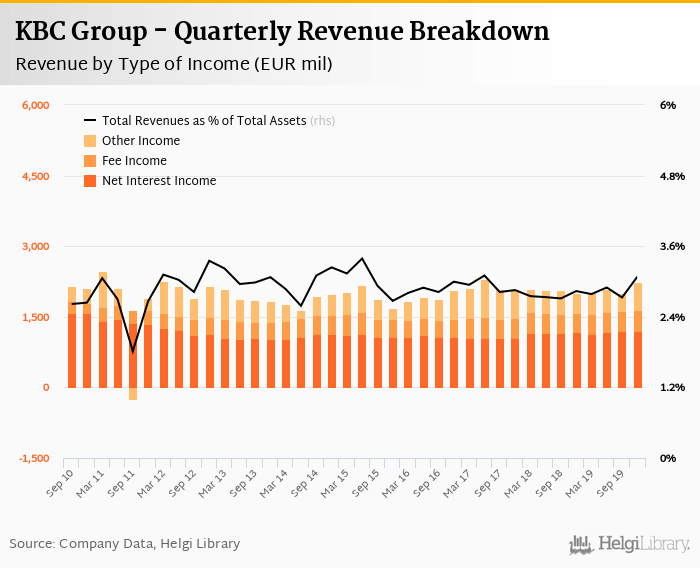Open the HelgiLibrary wordmark link
700x568 pixels.
click(644, 544)
